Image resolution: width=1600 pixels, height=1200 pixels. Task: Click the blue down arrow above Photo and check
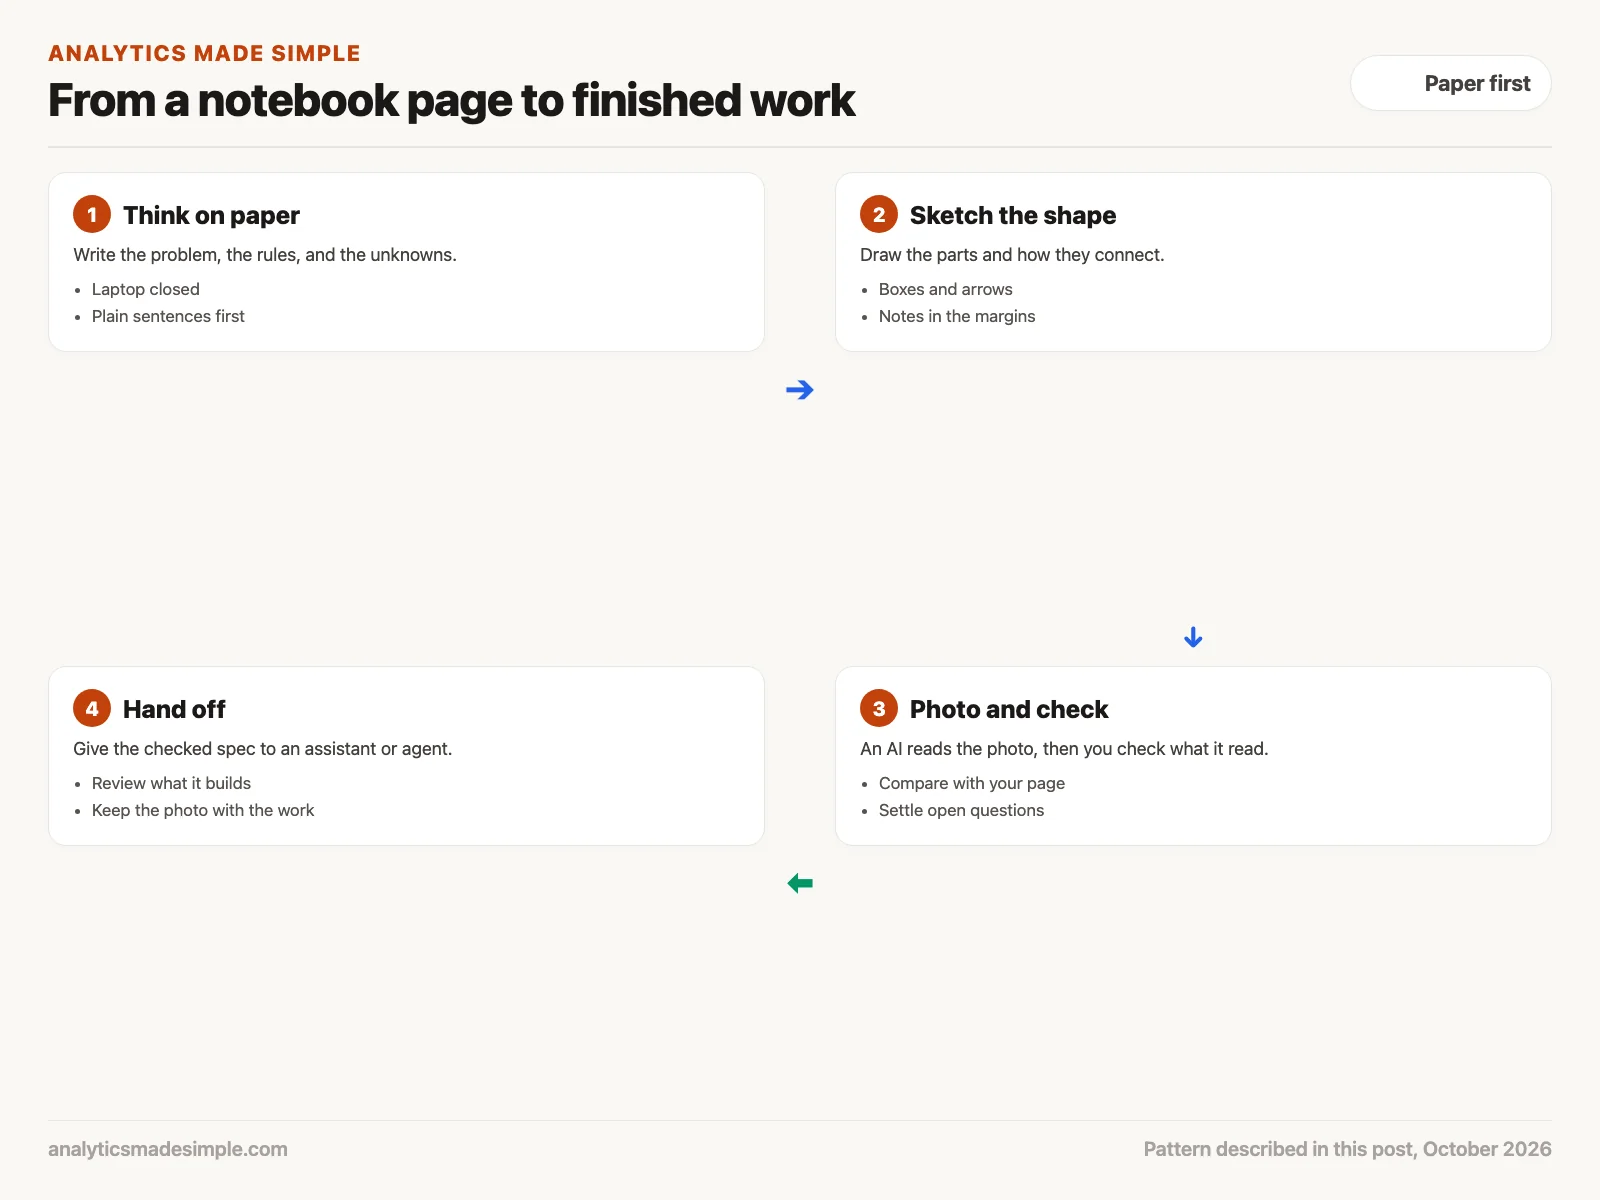click(x=1193, y=637)
